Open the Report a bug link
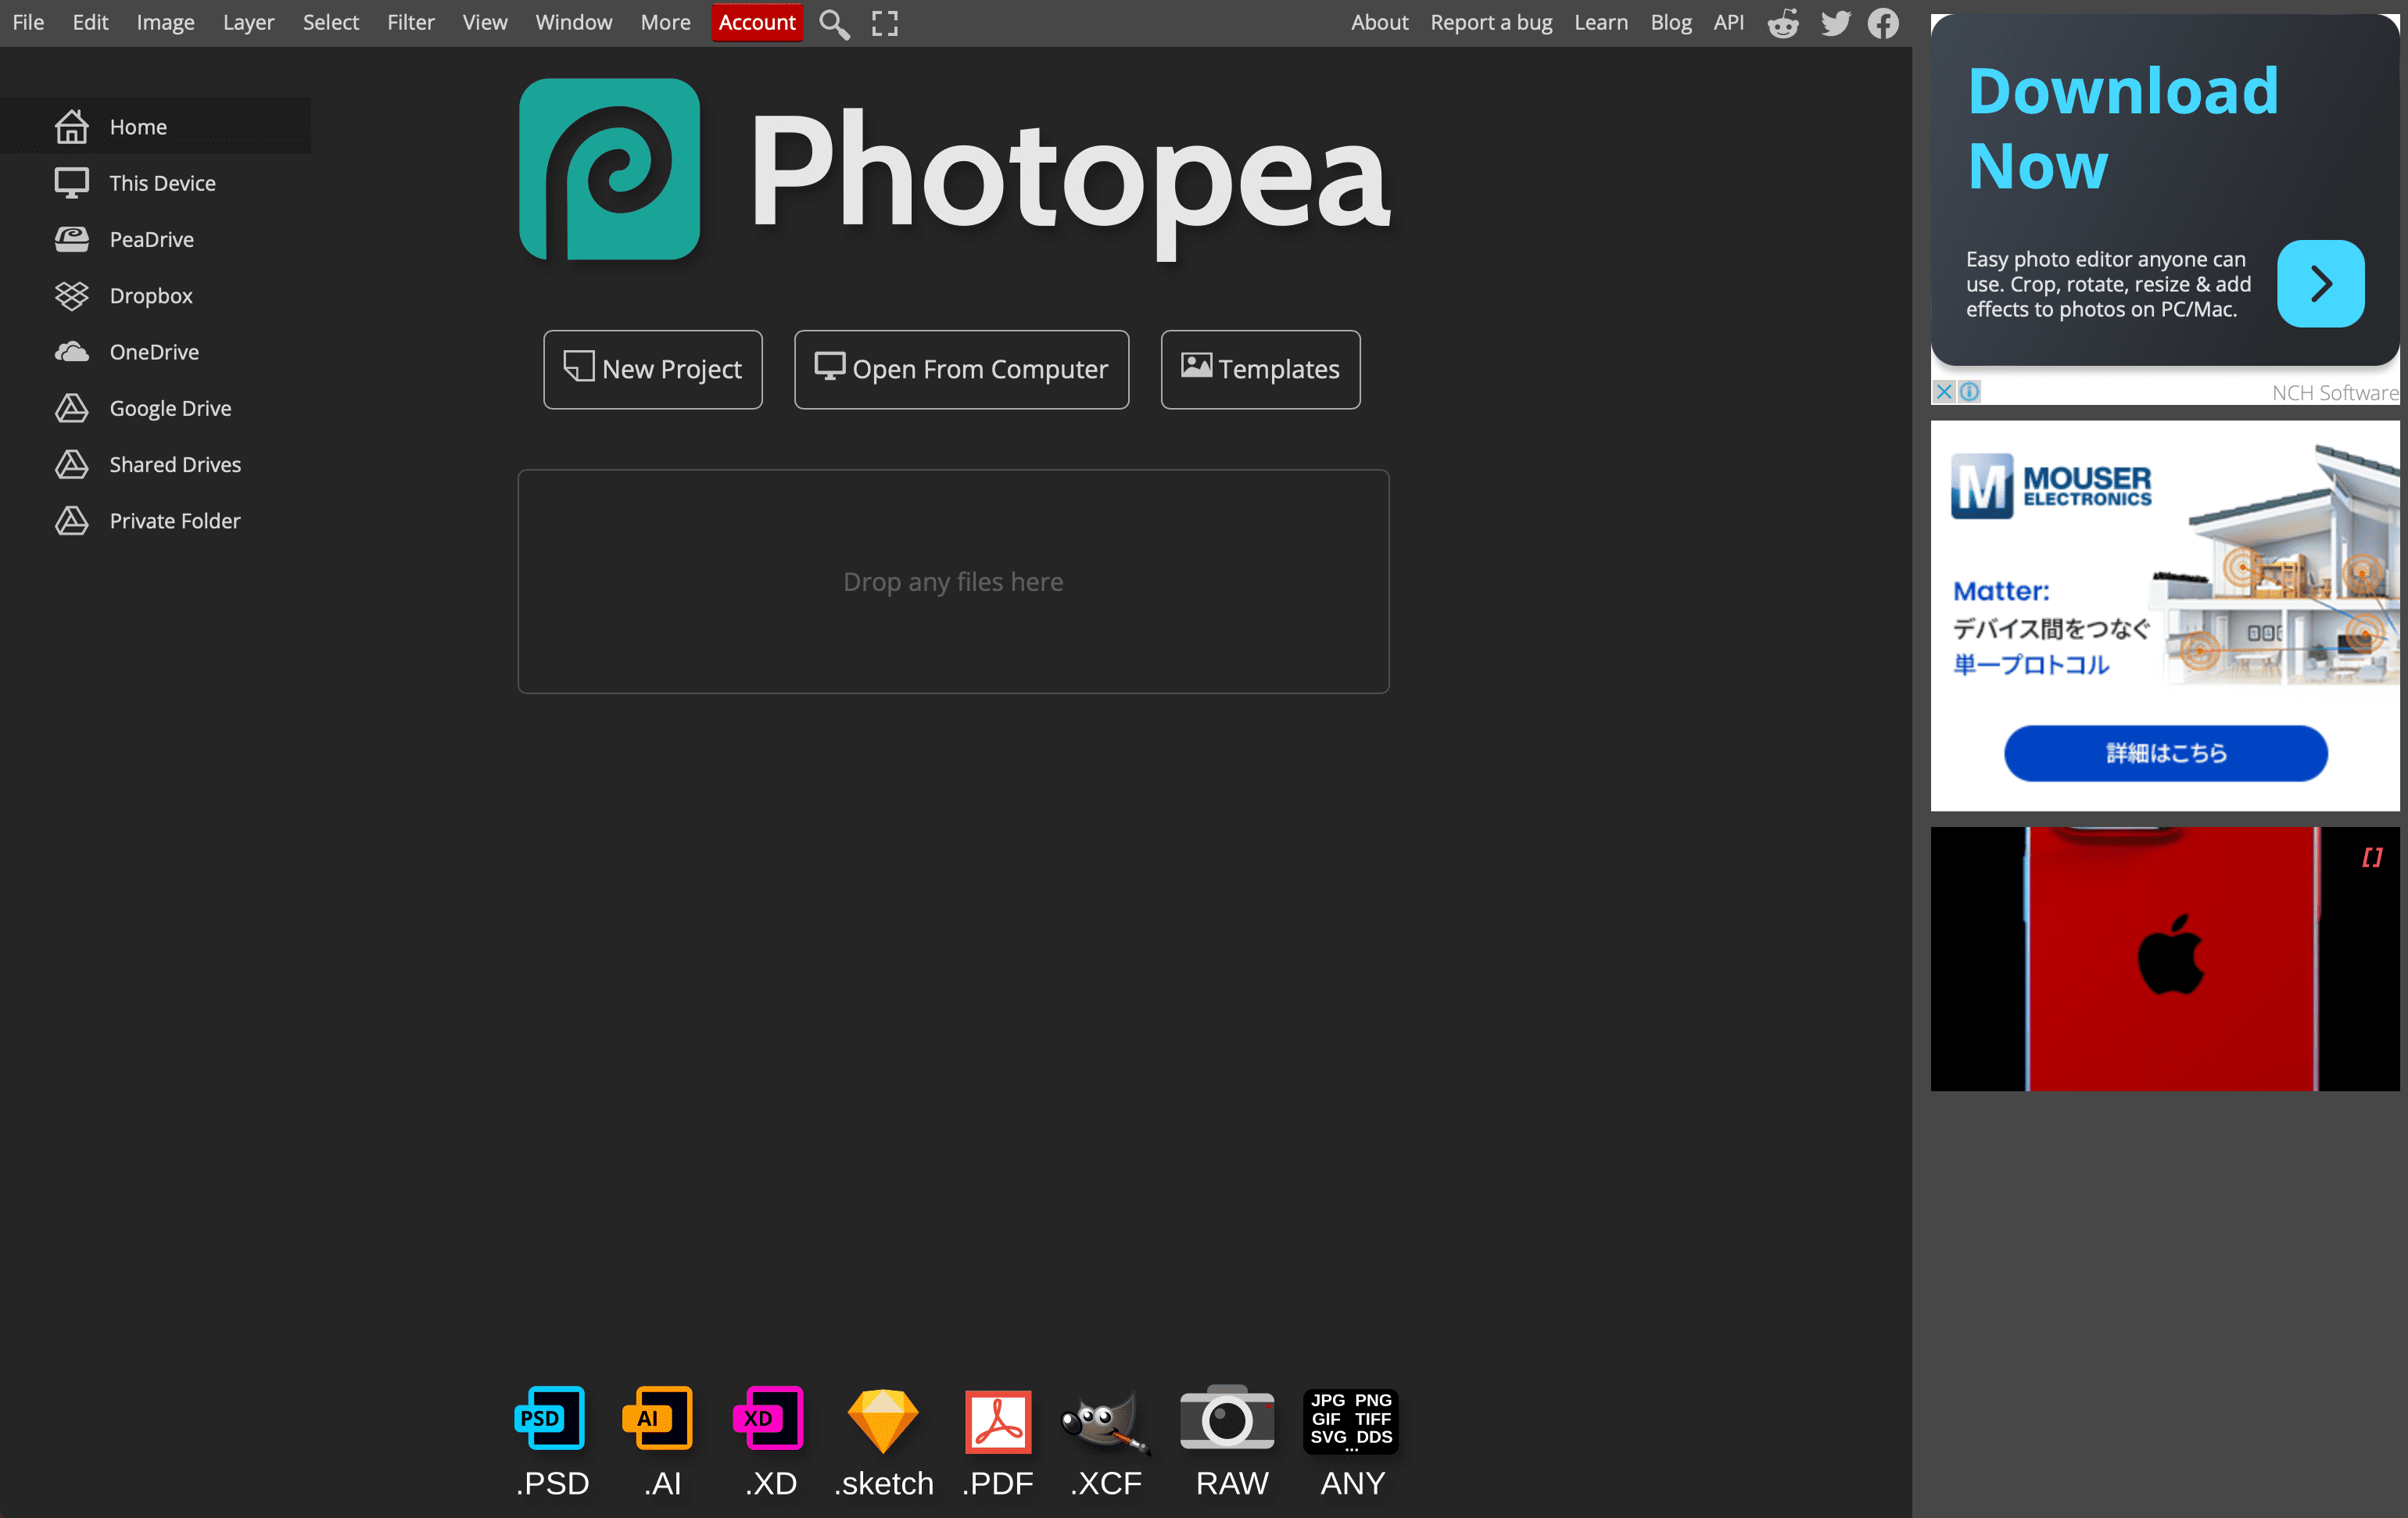Screen dimensions: 2408x1518 [1491, 22]
